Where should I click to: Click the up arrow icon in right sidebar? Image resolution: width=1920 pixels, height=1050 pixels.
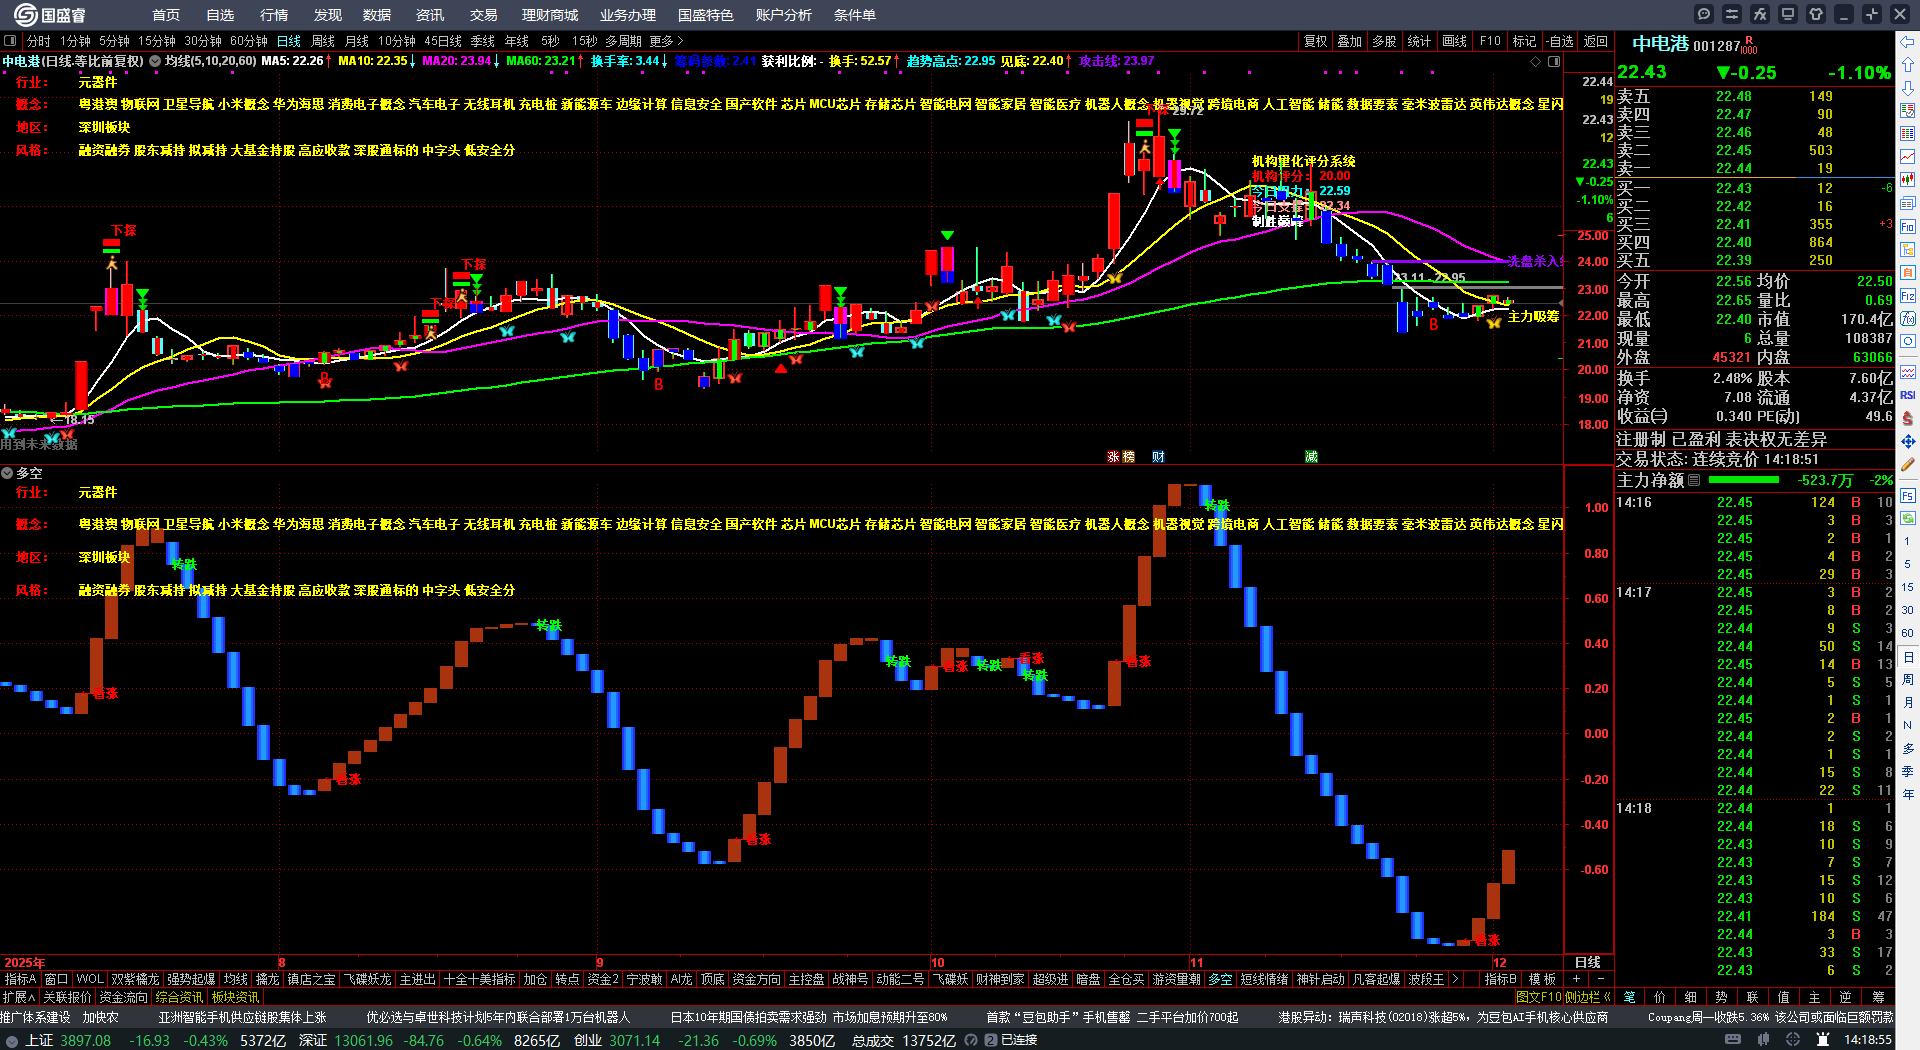(1908, 65)
